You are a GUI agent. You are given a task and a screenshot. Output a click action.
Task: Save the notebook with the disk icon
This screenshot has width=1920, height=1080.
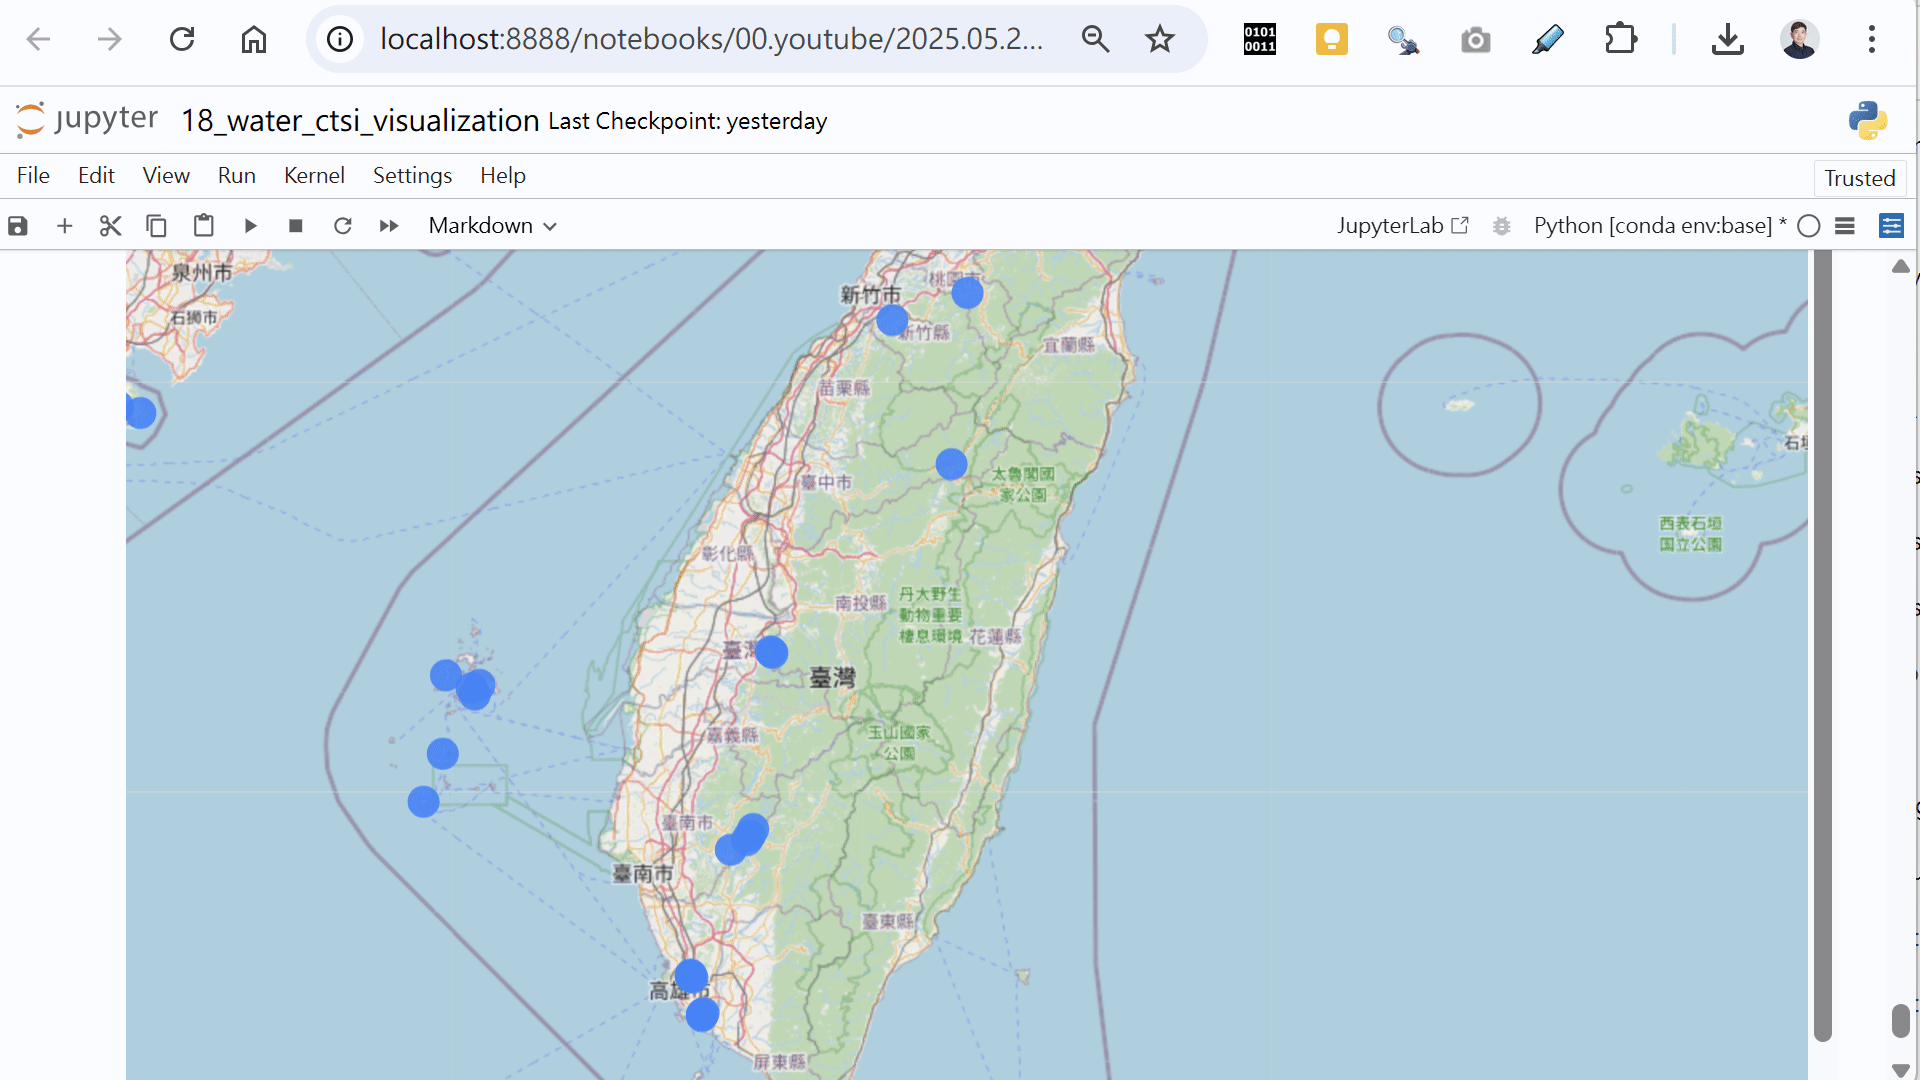click(x=18, y=226)
